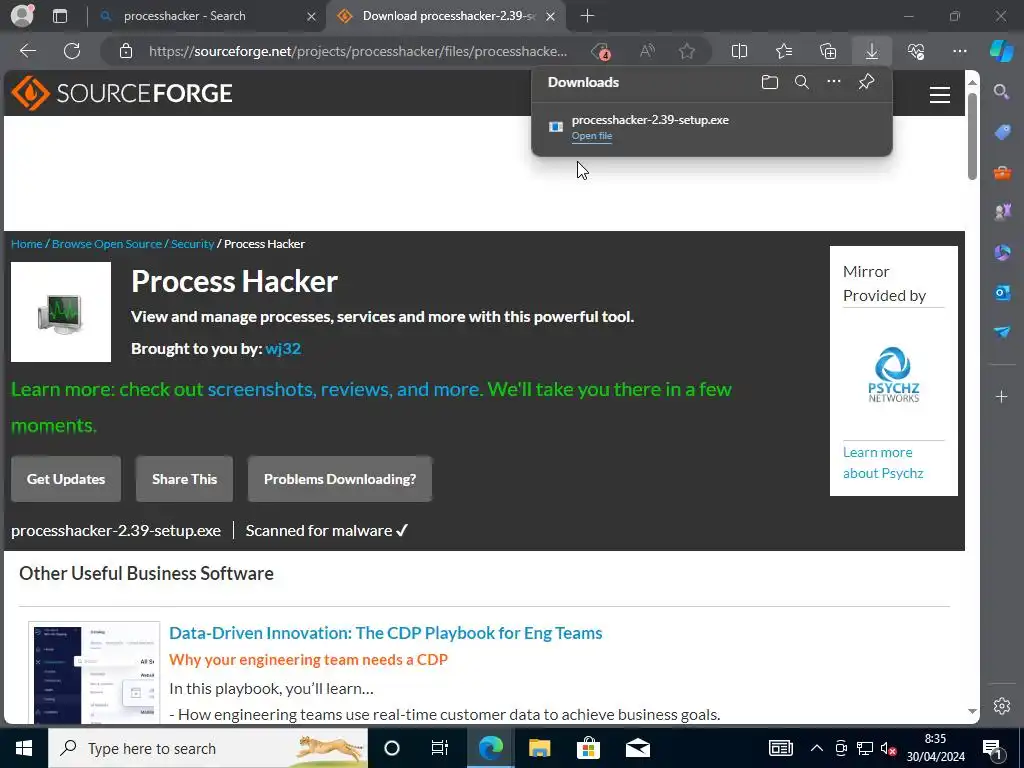1024x768 pixels.
Task: Click the Process Hacker project icon
Action: click(x=61, y=312)
